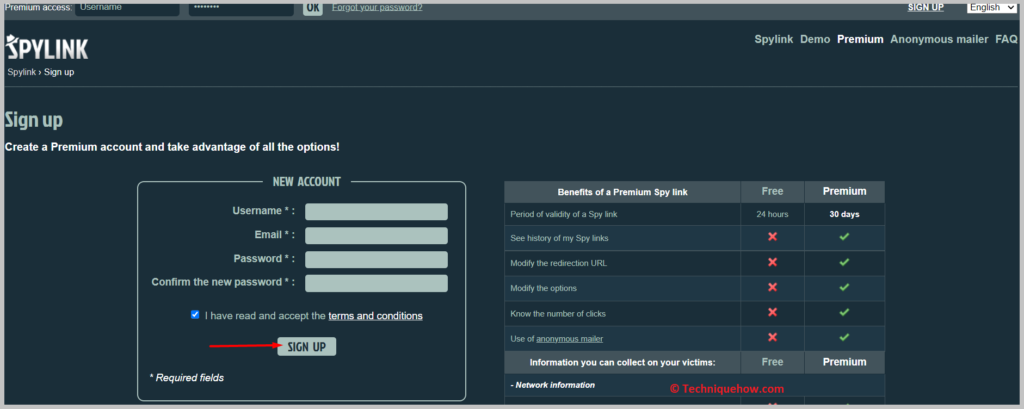Click the red cross for Modify the redirection URL

point(773,262)
